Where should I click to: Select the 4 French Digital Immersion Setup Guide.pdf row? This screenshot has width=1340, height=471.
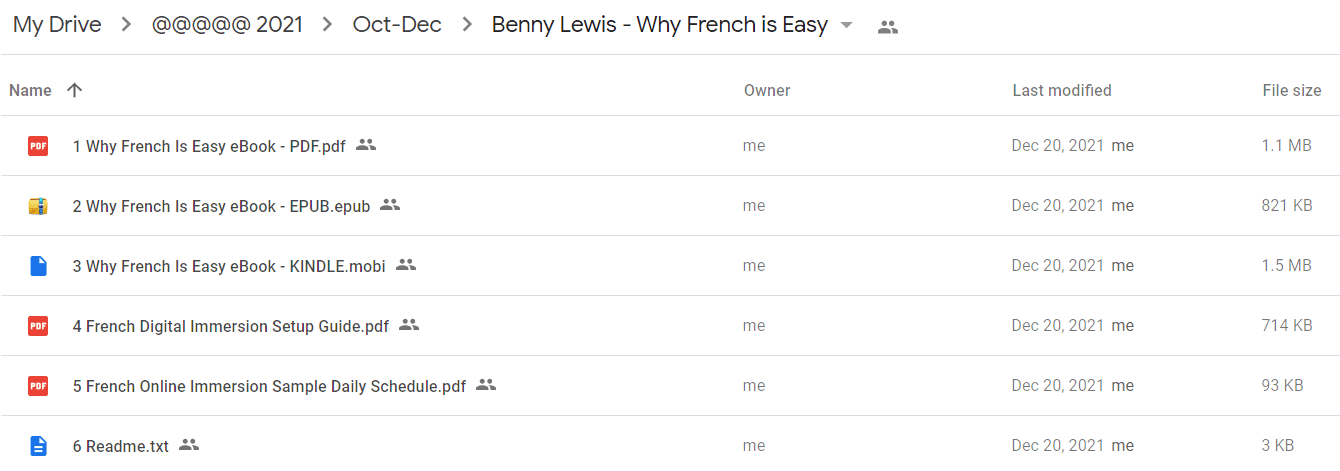[x=670, y=326]
